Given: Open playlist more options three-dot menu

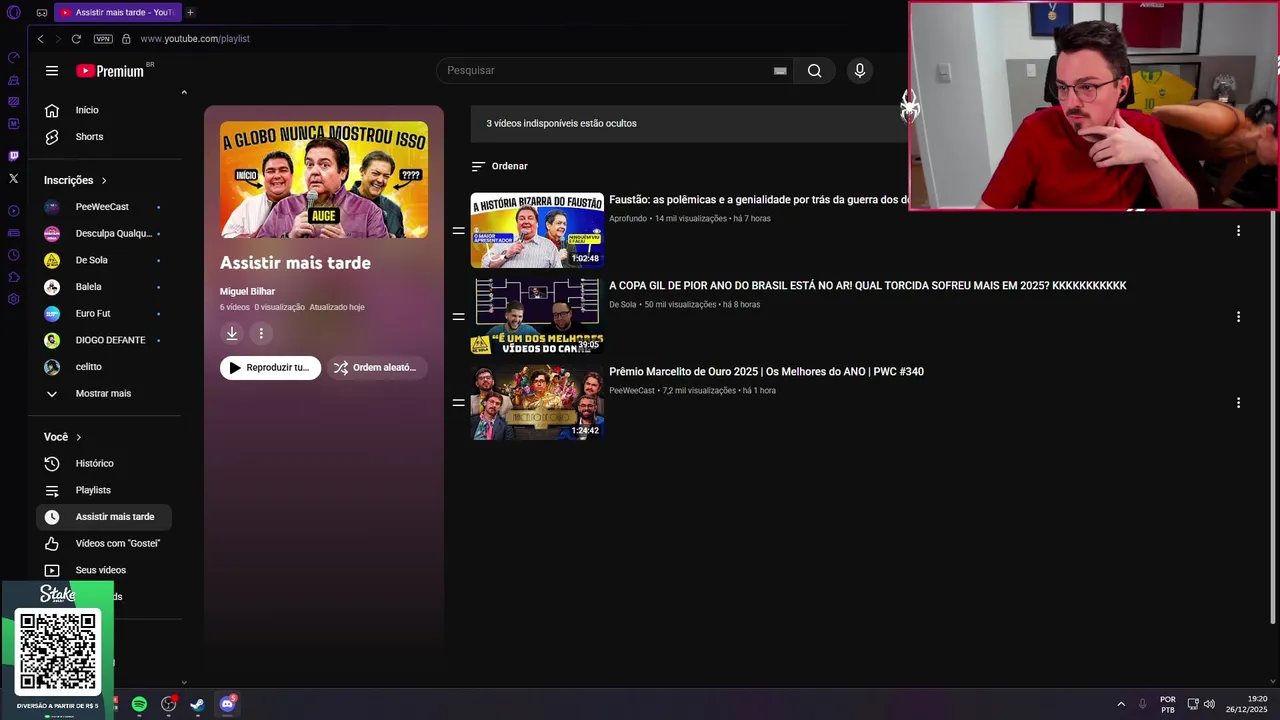Looking at the screenshot, I should [x=261, y=334].
